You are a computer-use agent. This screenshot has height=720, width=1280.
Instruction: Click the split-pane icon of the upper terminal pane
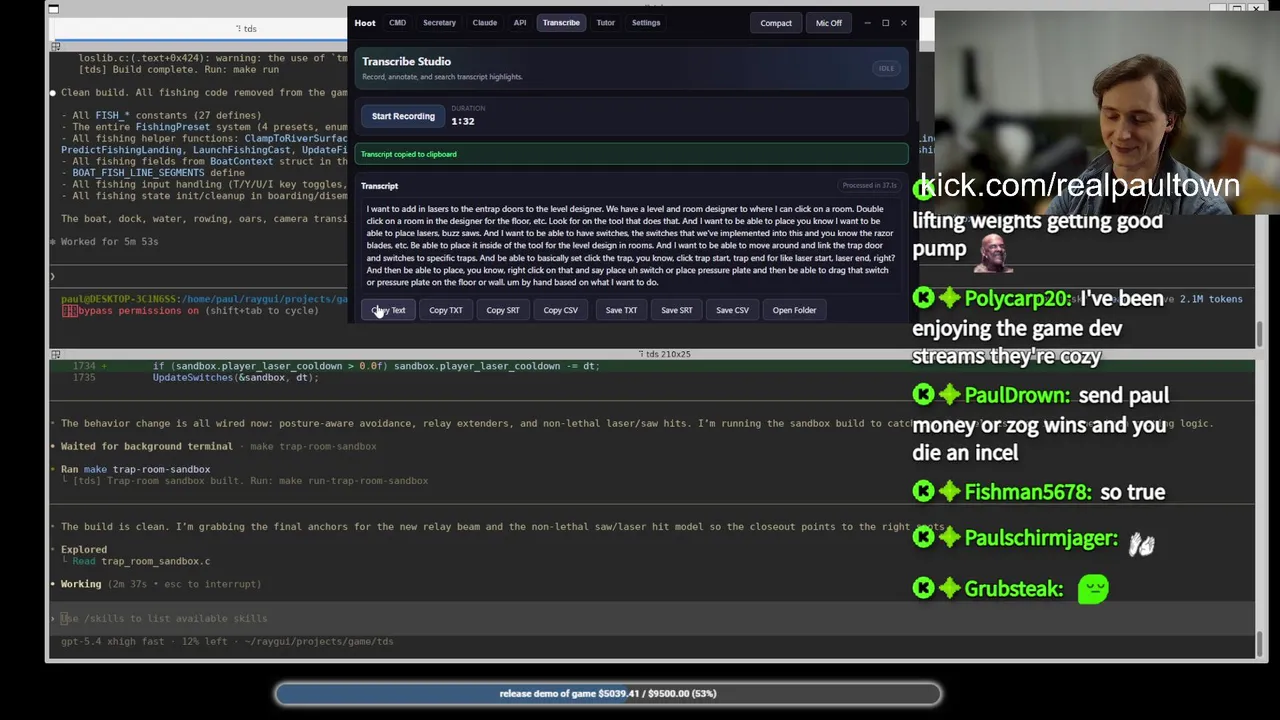click(56, 46)
